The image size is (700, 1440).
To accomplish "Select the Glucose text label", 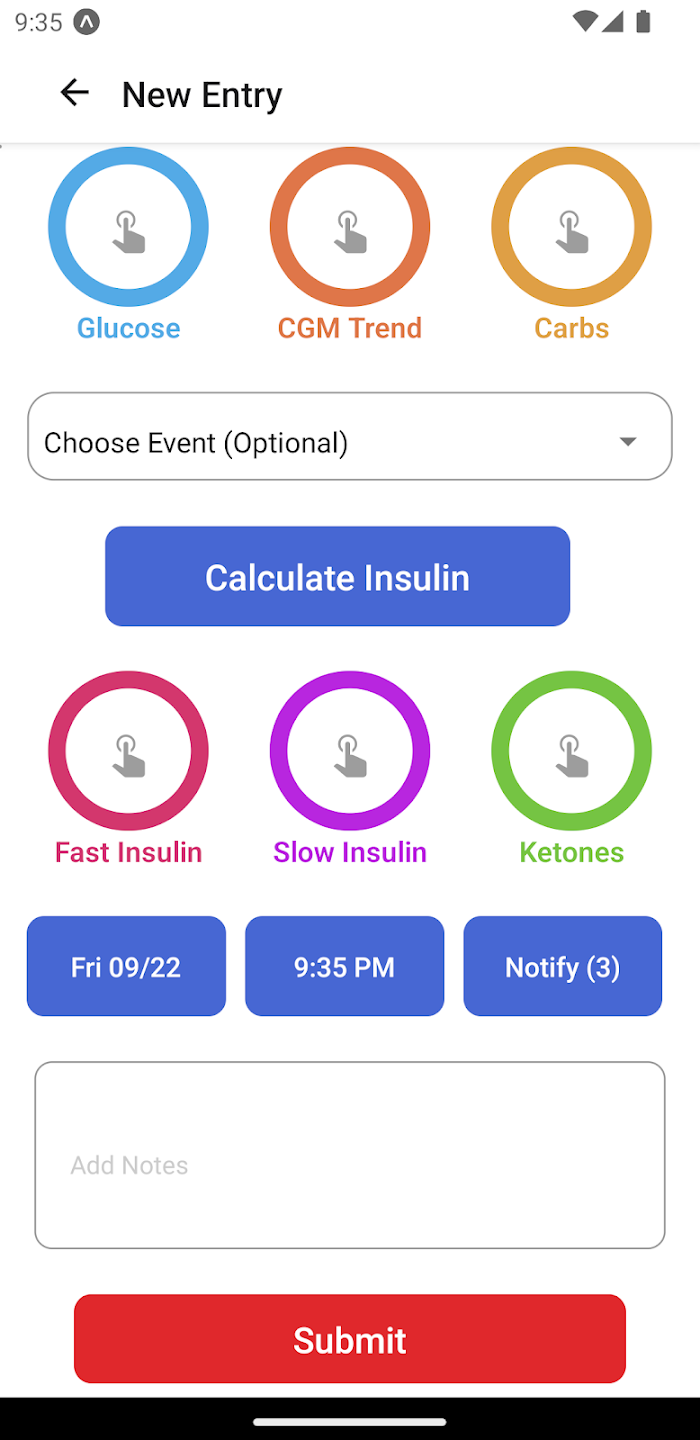I will [129, 328].
